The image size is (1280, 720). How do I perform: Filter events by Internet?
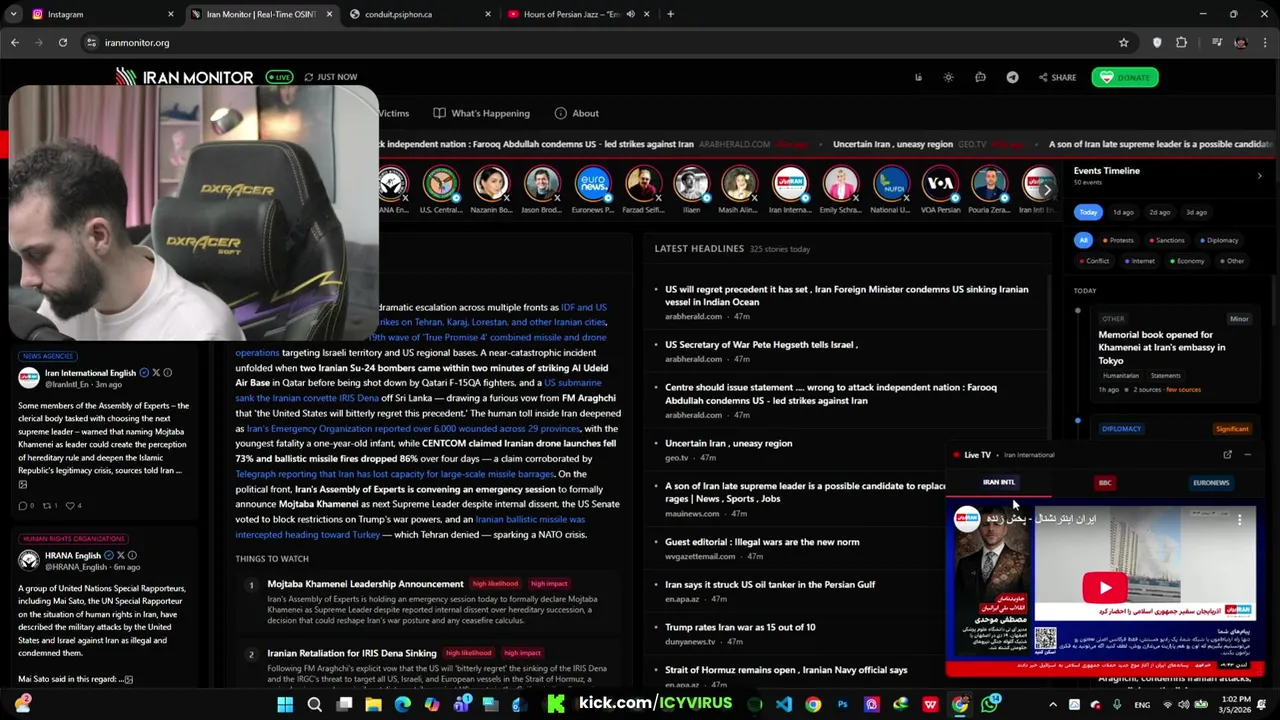(x=1139, y=261)
